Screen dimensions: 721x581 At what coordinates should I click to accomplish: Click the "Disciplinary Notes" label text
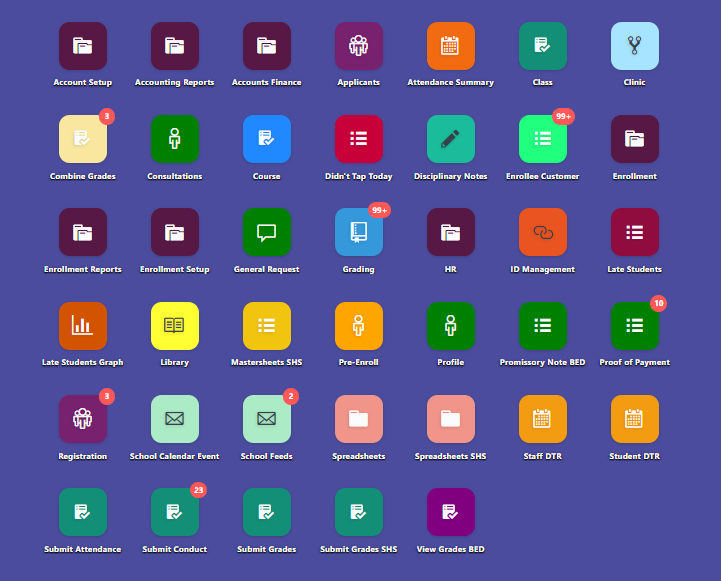coord(451,177)
